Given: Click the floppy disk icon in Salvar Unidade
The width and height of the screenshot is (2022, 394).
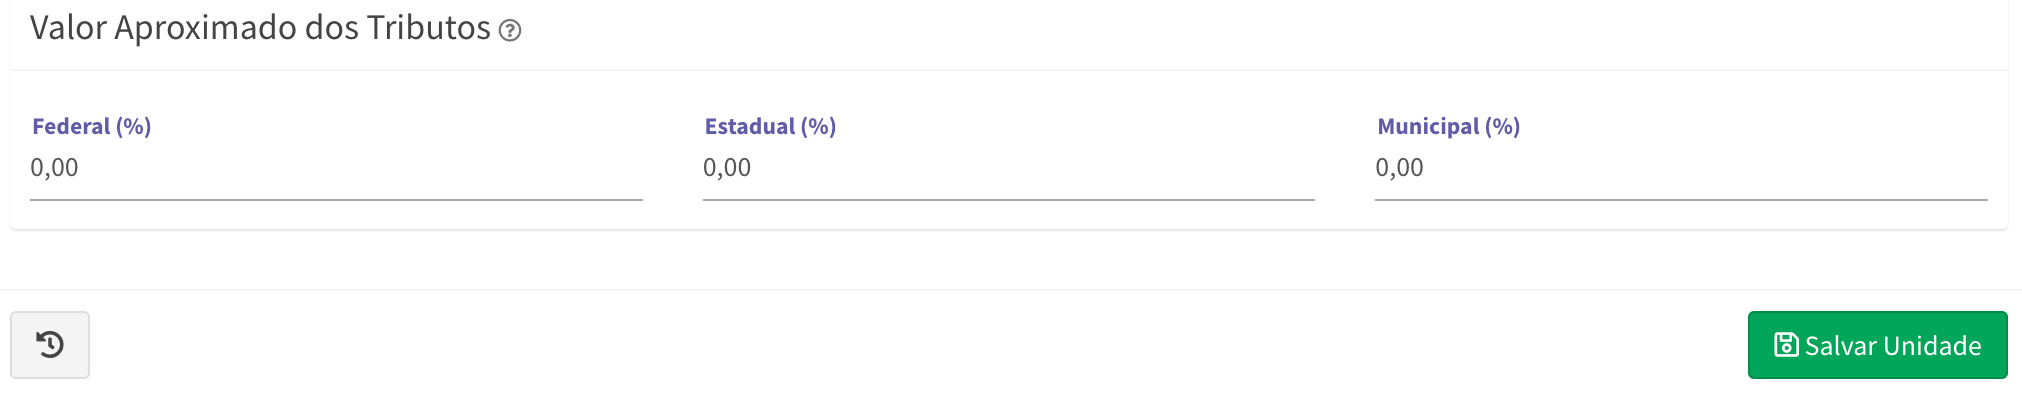Looking at the screenshot, I should pyautogui.click(x=1786, y=345).
